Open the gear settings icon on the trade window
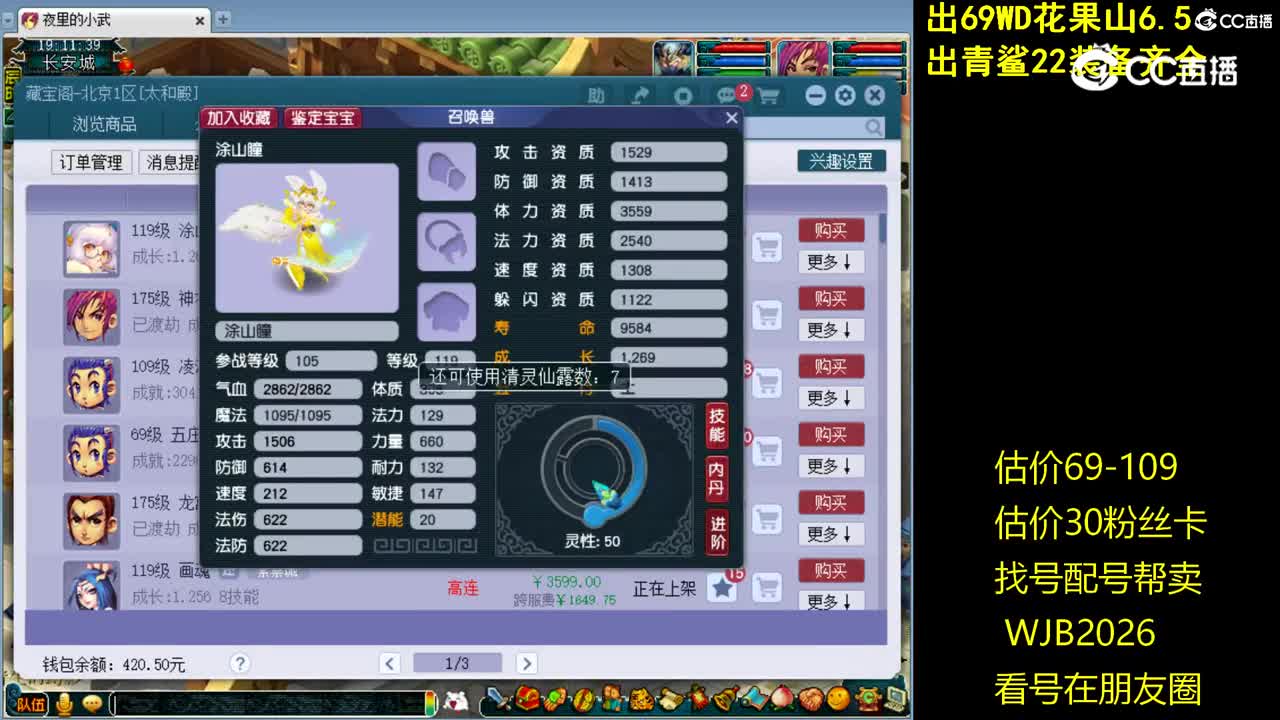The width and height of the screenshot is (1280, 720). tap(845, 94)
